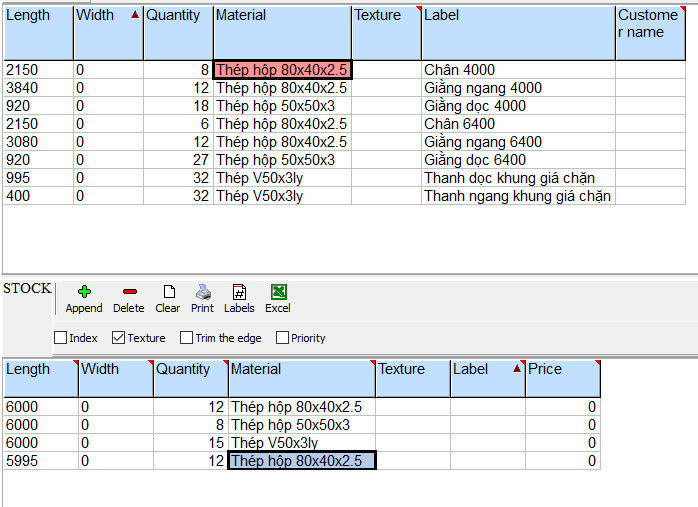Uncheck the Texture checkbox
The width and height of the screenshot is (698, 507).
[119, 338]
